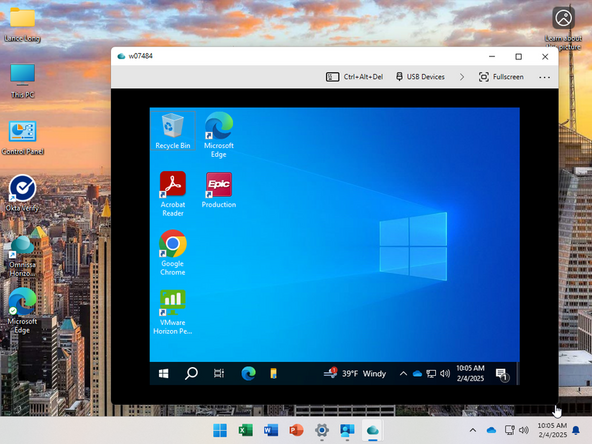
Task: Open Excel from the host taskbar
Action: pos(245,430)
